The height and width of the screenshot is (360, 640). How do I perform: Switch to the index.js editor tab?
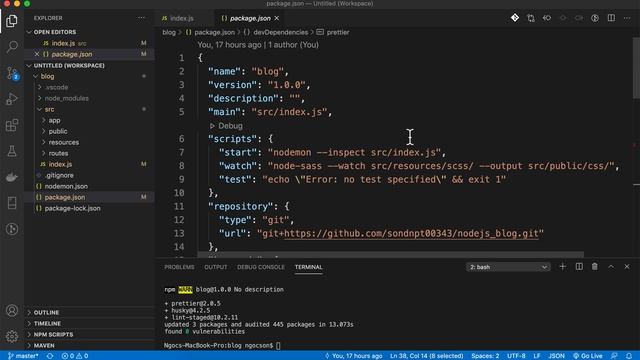182,18
